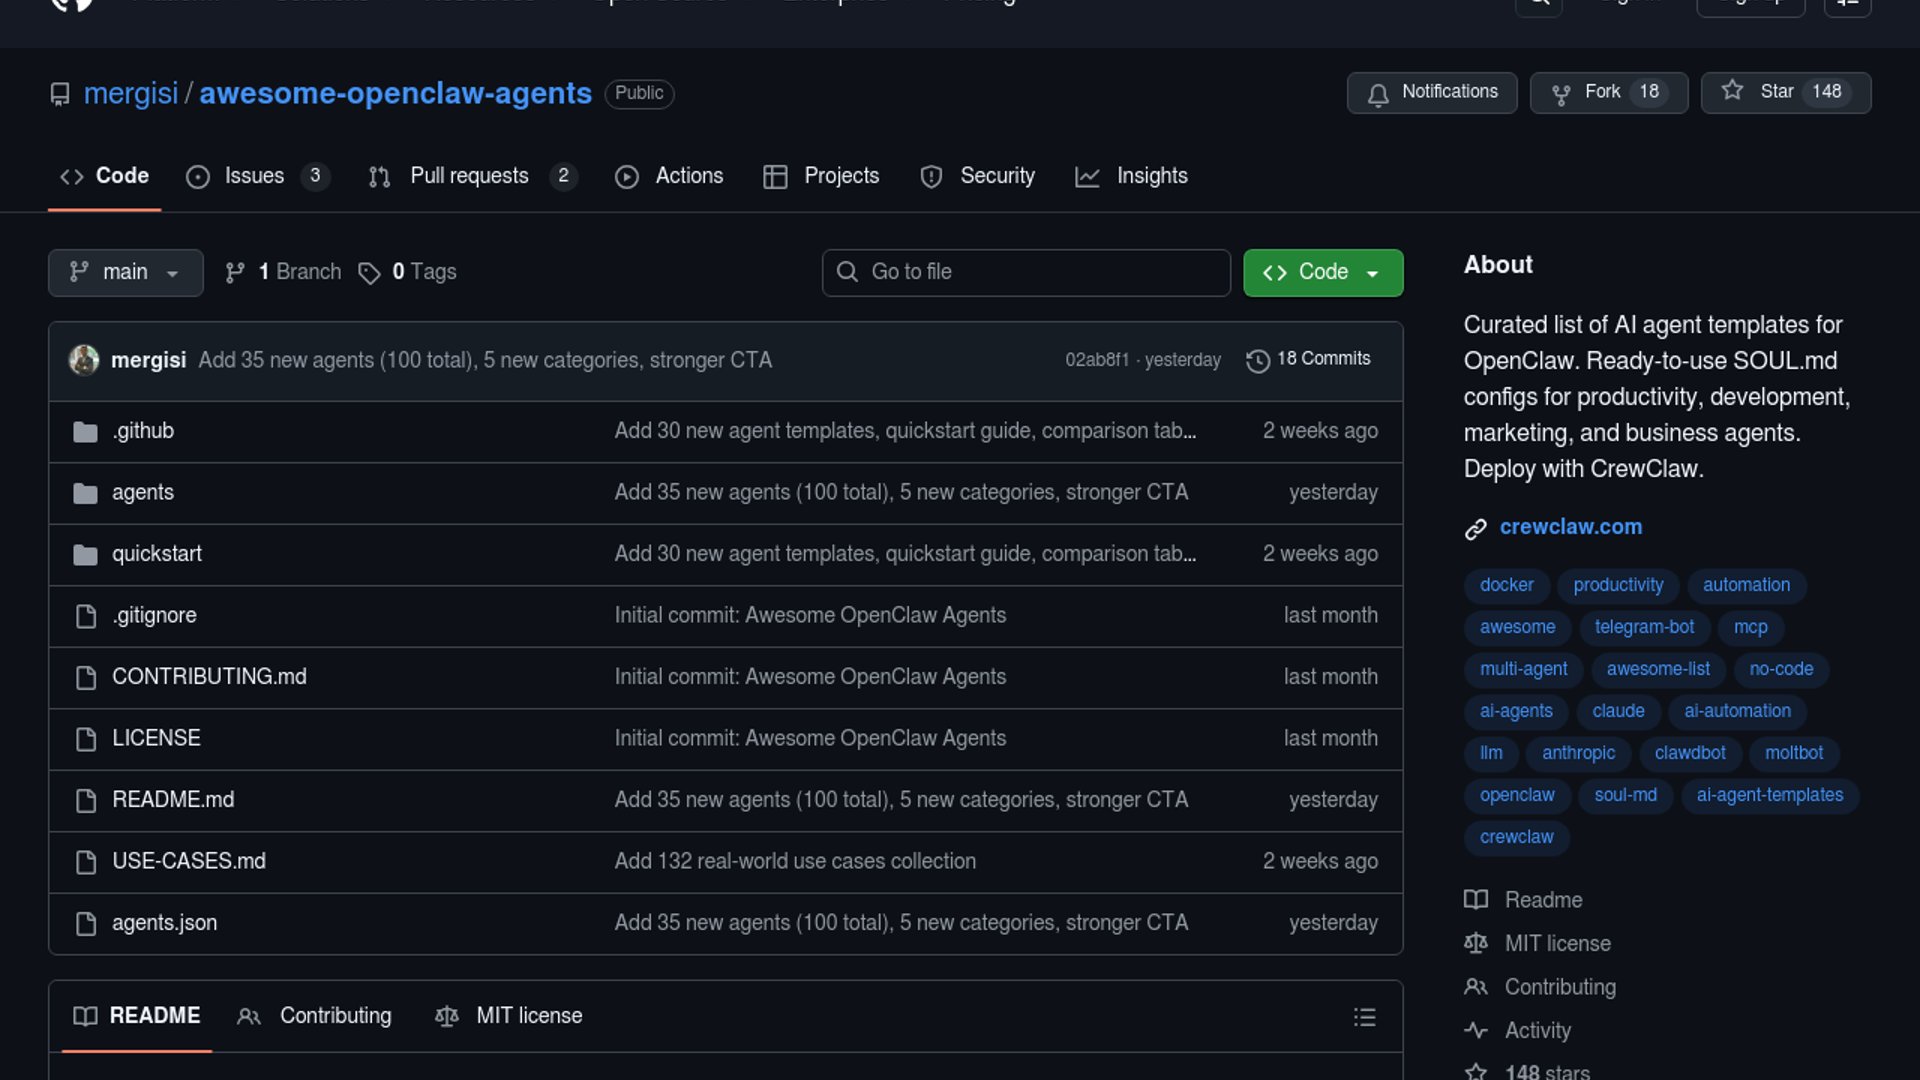Open the 18 Commits history link

1309,359
